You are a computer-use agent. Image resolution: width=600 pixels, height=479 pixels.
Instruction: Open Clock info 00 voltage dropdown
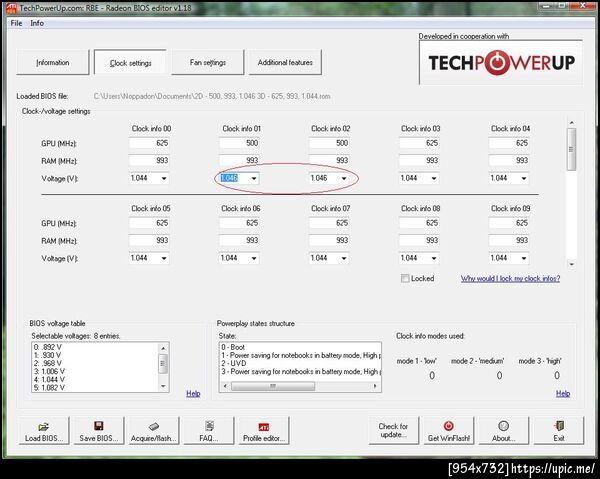pyautogui.click(x=163, y=178)
